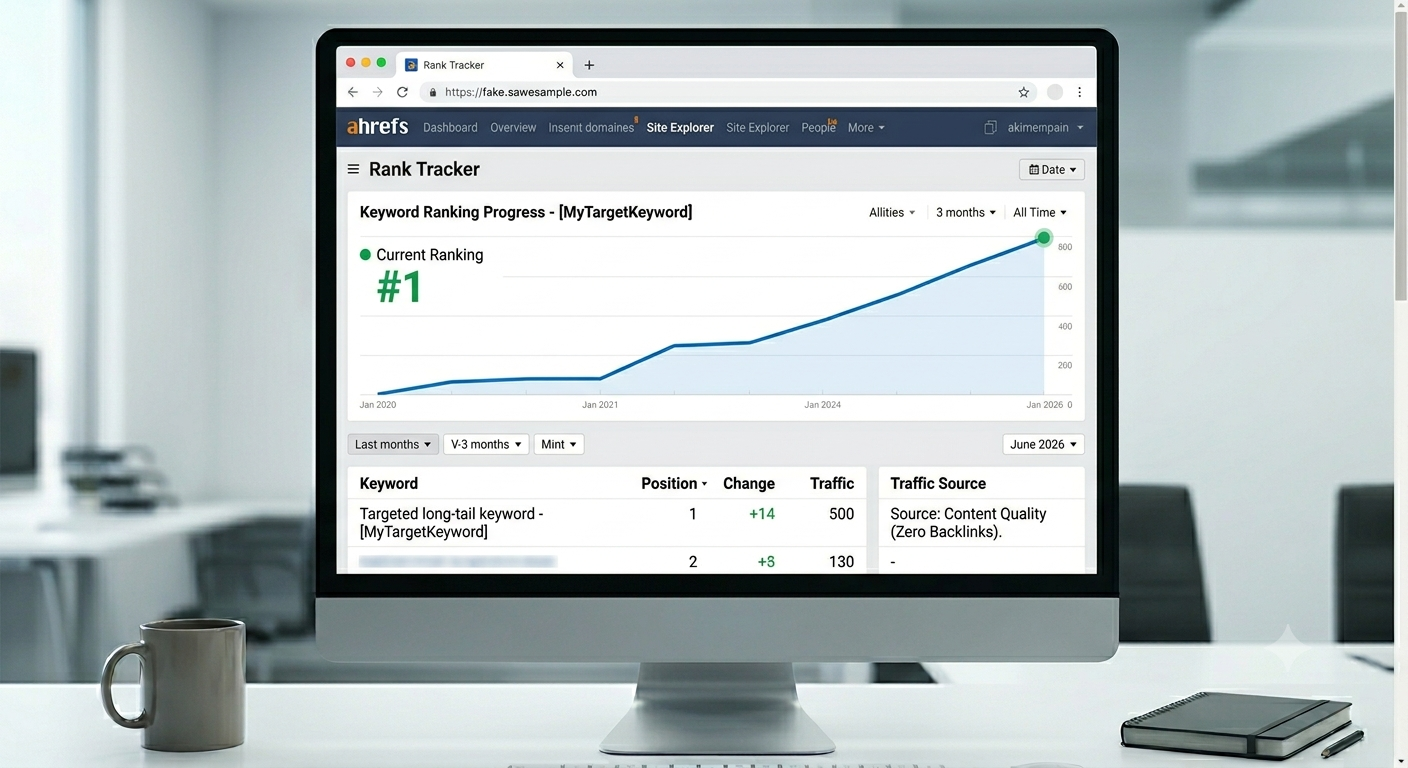Image resolution: width=1408 pixels, height=768 pixels.
Task: Click the Jan 2024 axis label
Action: pos(823,405)
